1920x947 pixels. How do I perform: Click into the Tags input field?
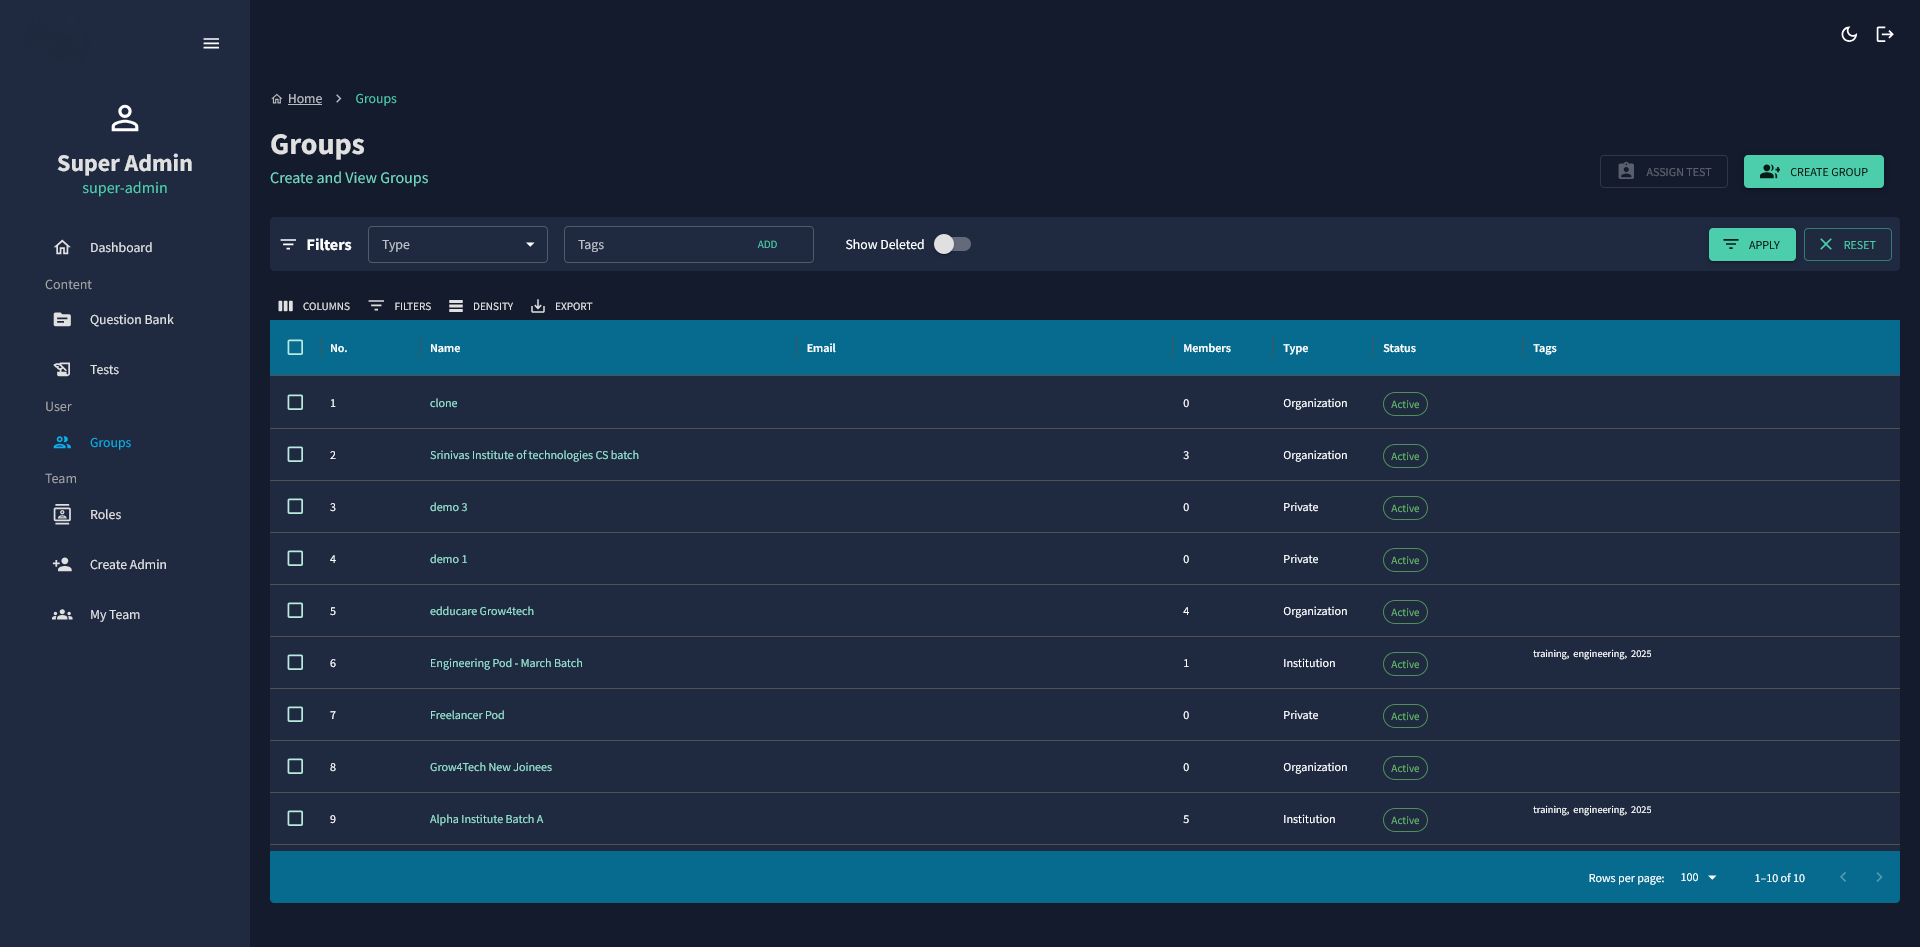[655, 244]
